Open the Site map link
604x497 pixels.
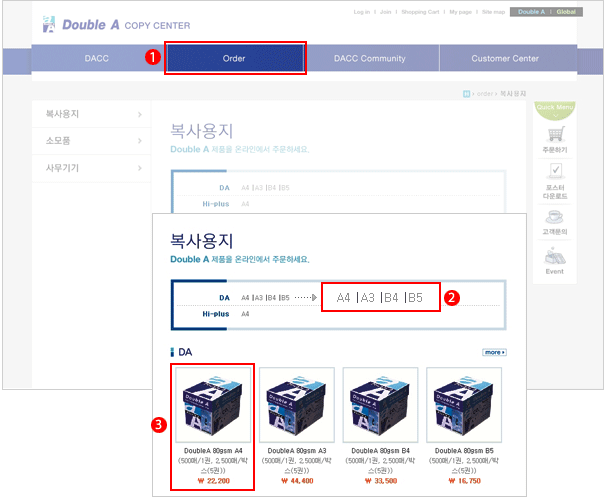coord(493,12)
